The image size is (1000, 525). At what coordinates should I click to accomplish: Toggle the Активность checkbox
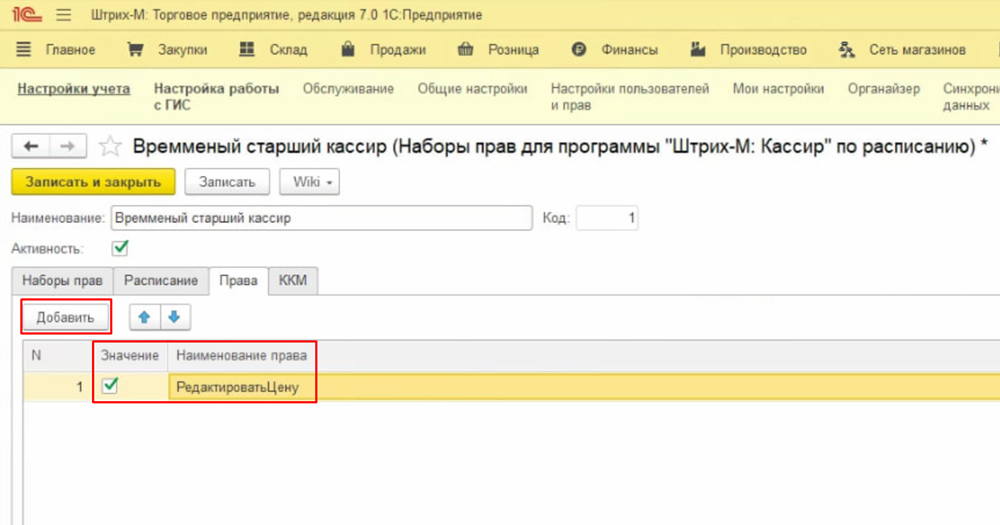point(121,247)
